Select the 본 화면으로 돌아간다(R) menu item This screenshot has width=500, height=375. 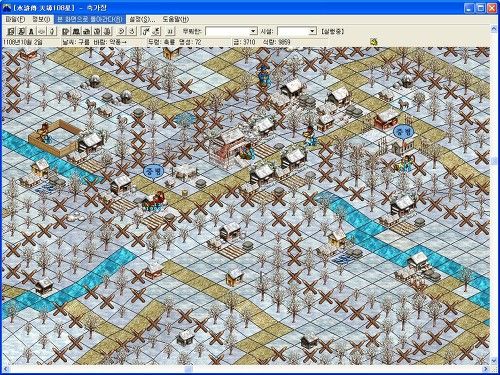coord(90,19)
